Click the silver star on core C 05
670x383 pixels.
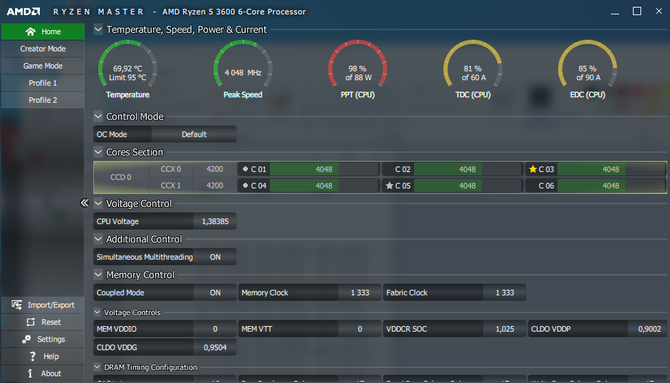point(389,186)
